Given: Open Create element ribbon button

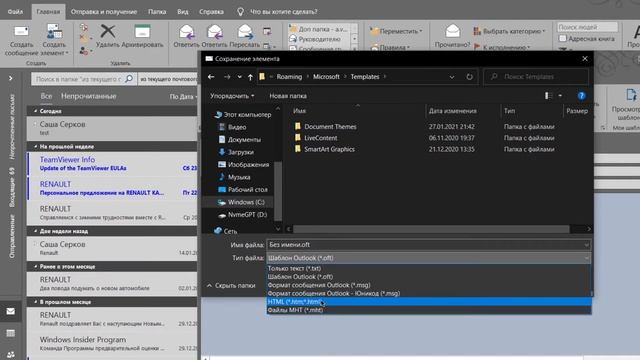Looking at the screenshot, I should 54,40.
